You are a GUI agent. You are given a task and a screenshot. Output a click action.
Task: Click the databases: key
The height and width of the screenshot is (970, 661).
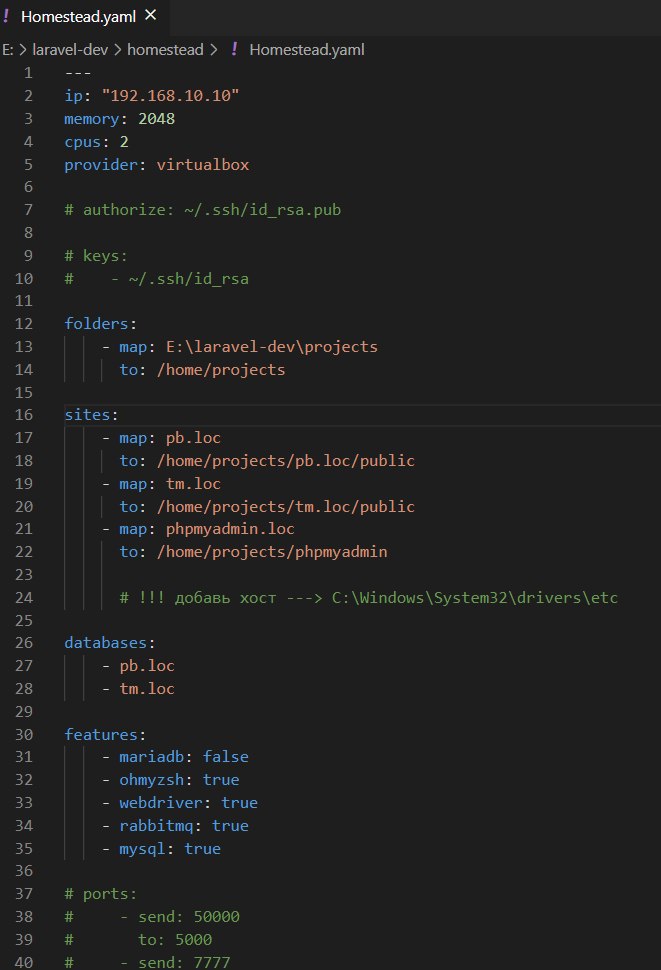[x=109, y=643]
